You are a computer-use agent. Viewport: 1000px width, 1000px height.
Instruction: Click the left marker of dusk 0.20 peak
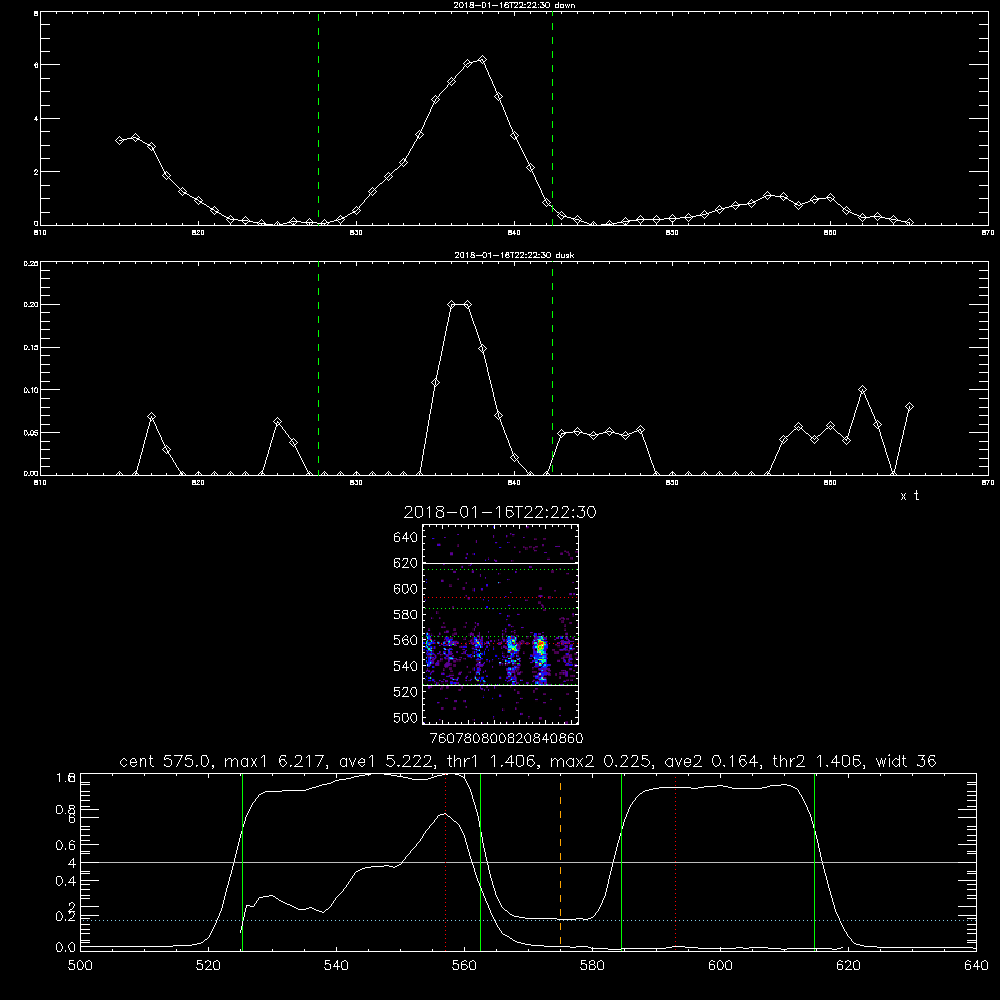[452, 305]
